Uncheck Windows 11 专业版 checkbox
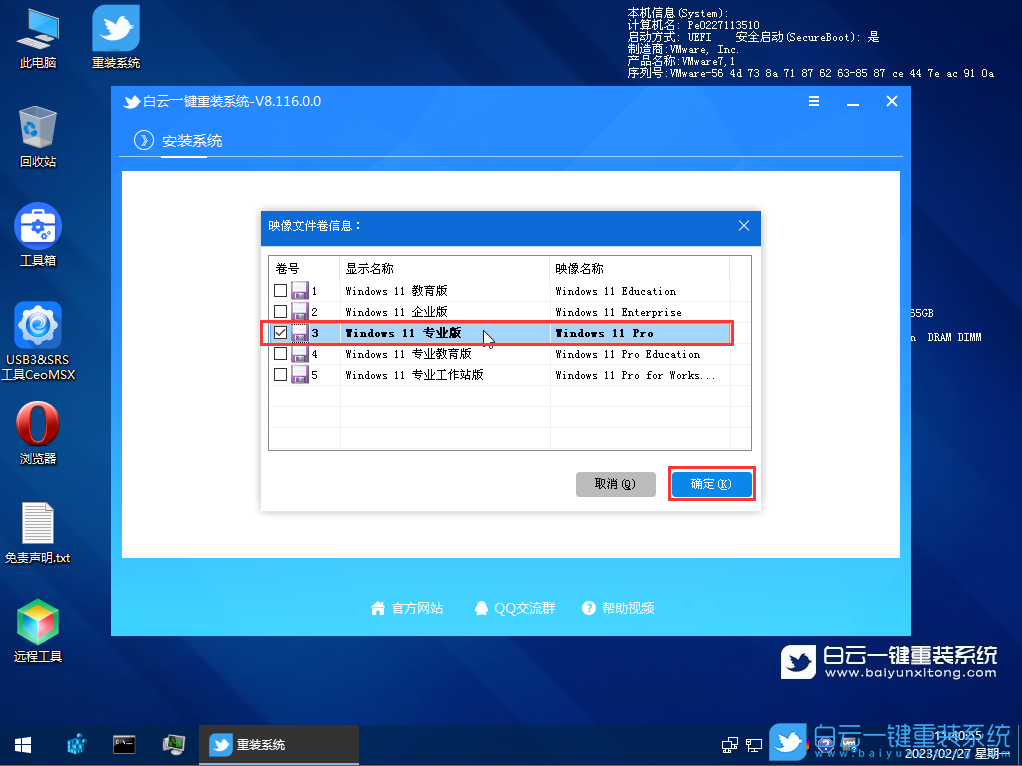This screenshot has width=1022, height=766. pos(280,332)
